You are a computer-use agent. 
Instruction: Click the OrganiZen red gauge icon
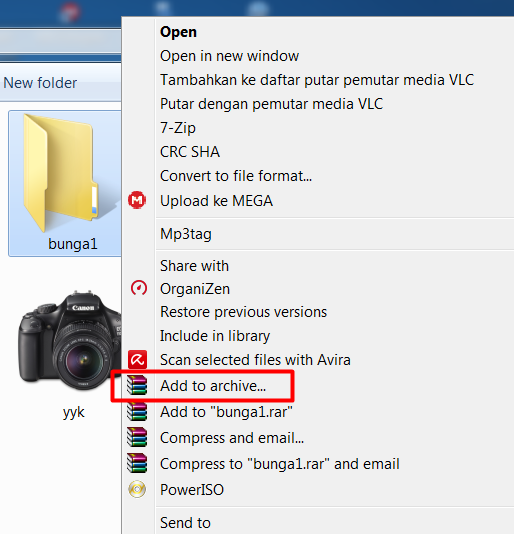[139, 288]
